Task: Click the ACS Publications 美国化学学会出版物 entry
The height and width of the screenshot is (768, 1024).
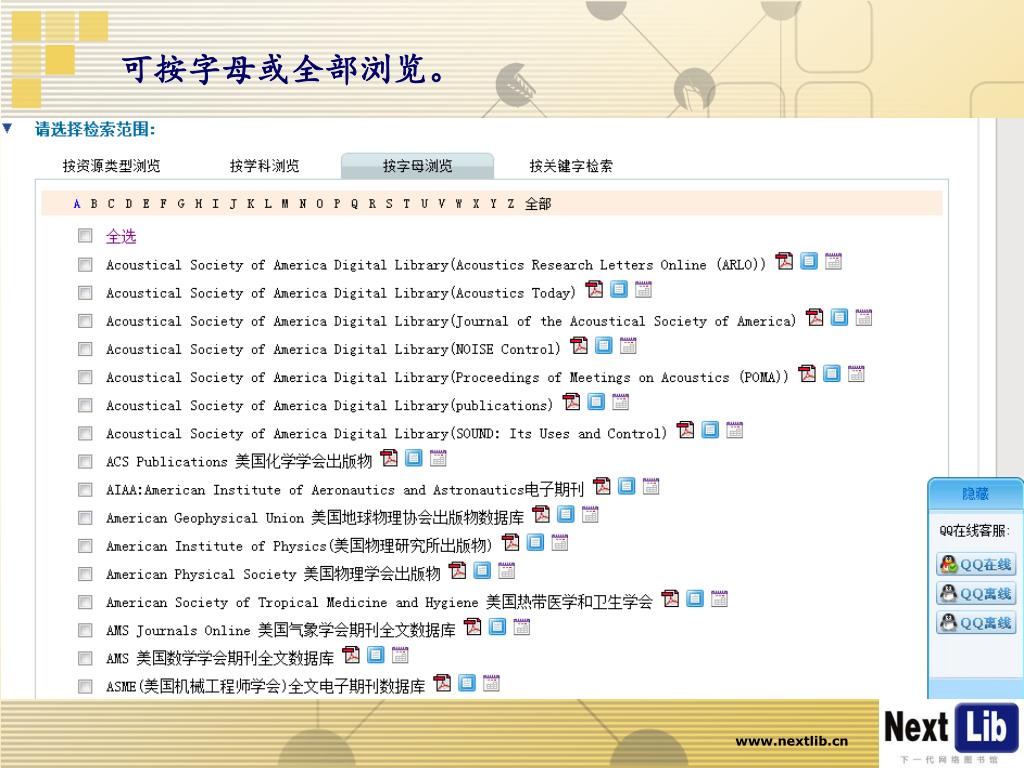Action: [x=239, y=462]
